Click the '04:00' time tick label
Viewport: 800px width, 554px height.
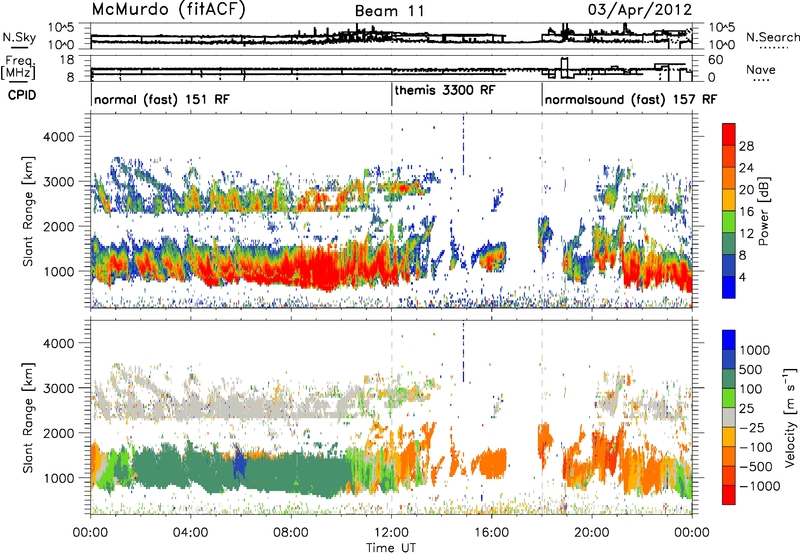(x=190, y=532)
